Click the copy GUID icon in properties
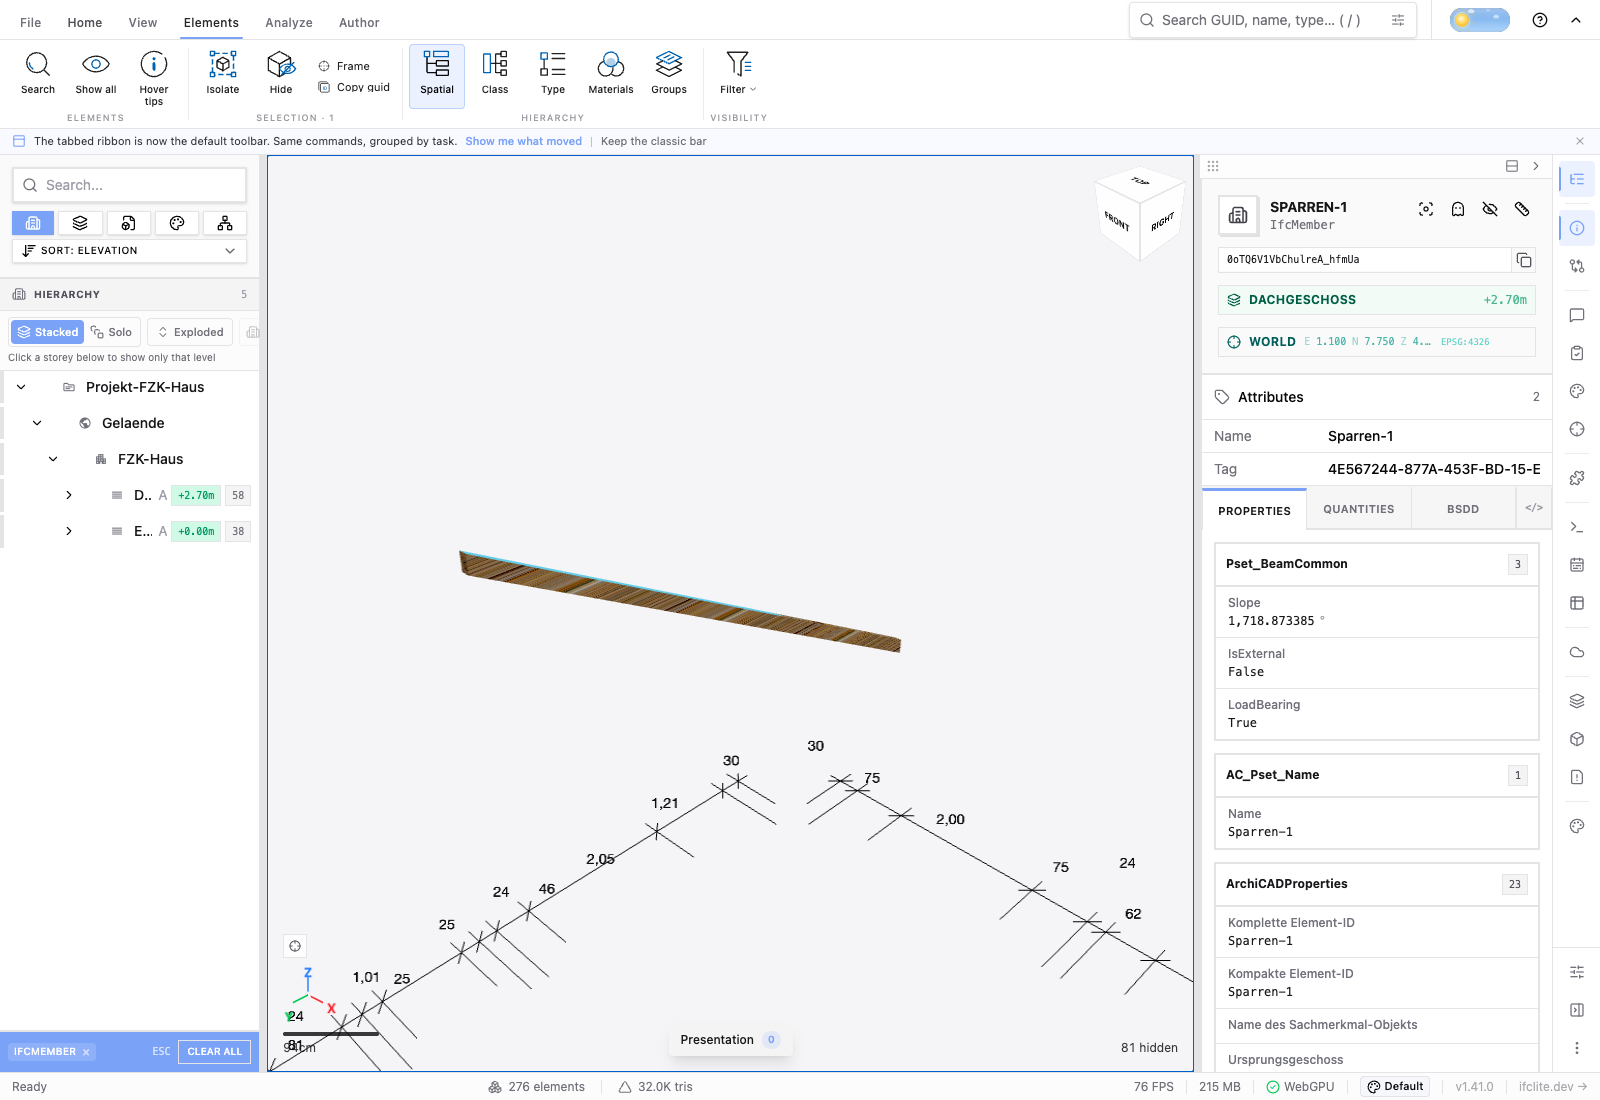 pyautogui.click(x=1524, y=260)
